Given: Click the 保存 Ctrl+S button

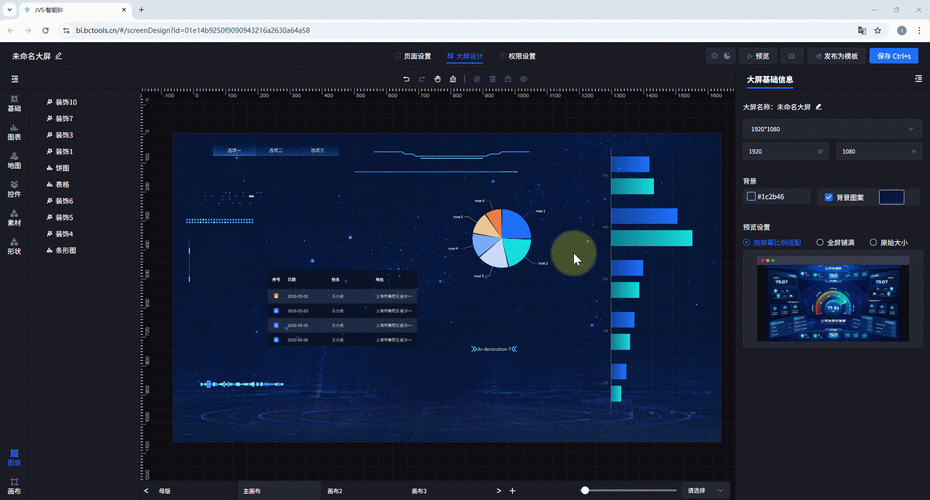Looking at the screenshot, I should coord(893,57).
